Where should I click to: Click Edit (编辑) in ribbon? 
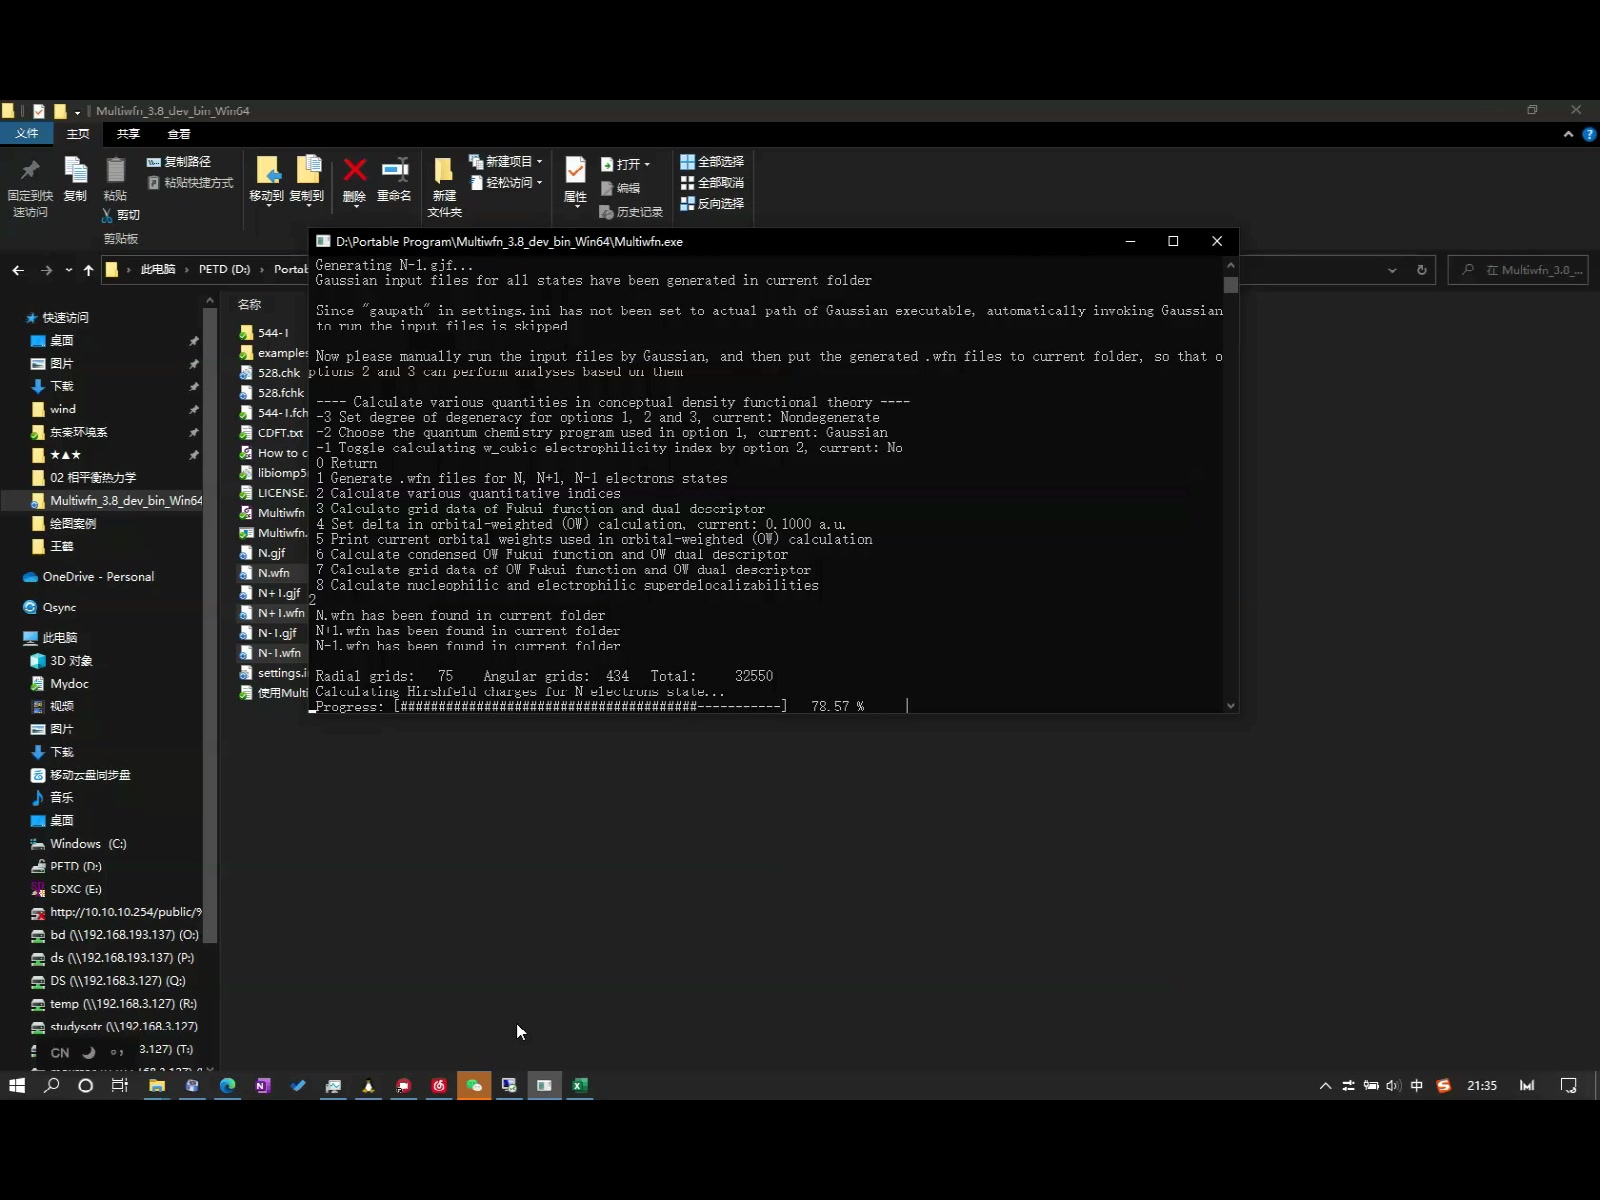coord(620,188)
